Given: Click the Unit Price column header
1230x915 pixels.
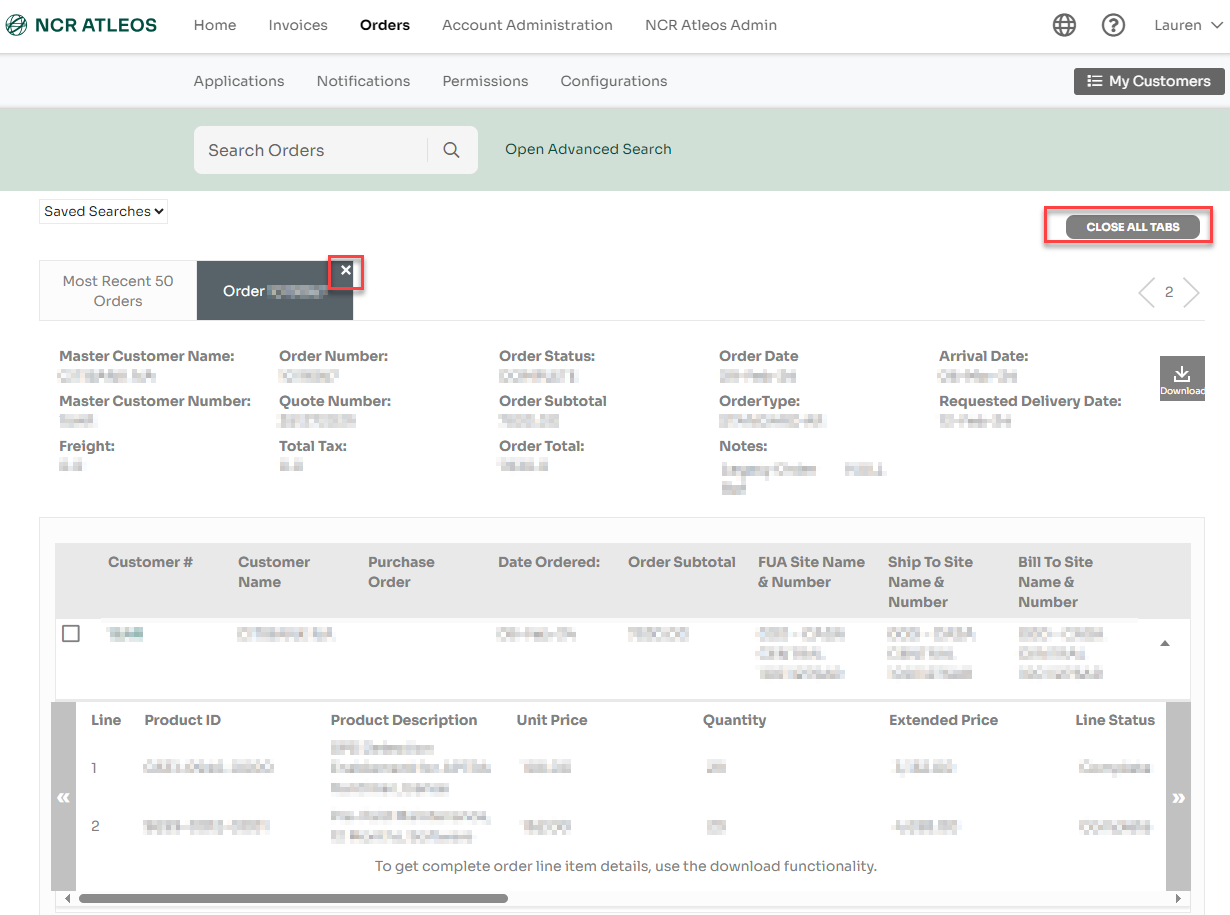Looking at the screenshot, I should click(552, 720).
